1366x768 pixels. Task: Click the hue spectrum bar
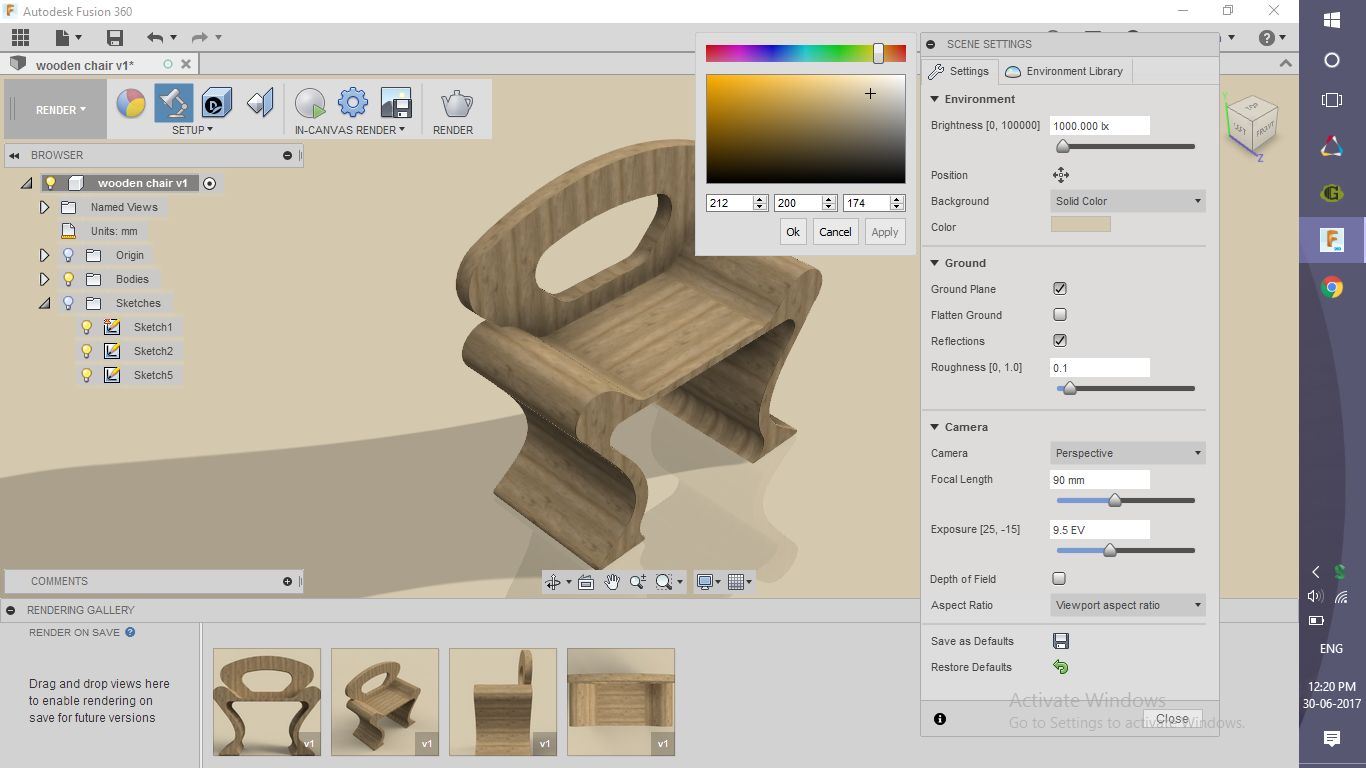[x=806, y=53]
